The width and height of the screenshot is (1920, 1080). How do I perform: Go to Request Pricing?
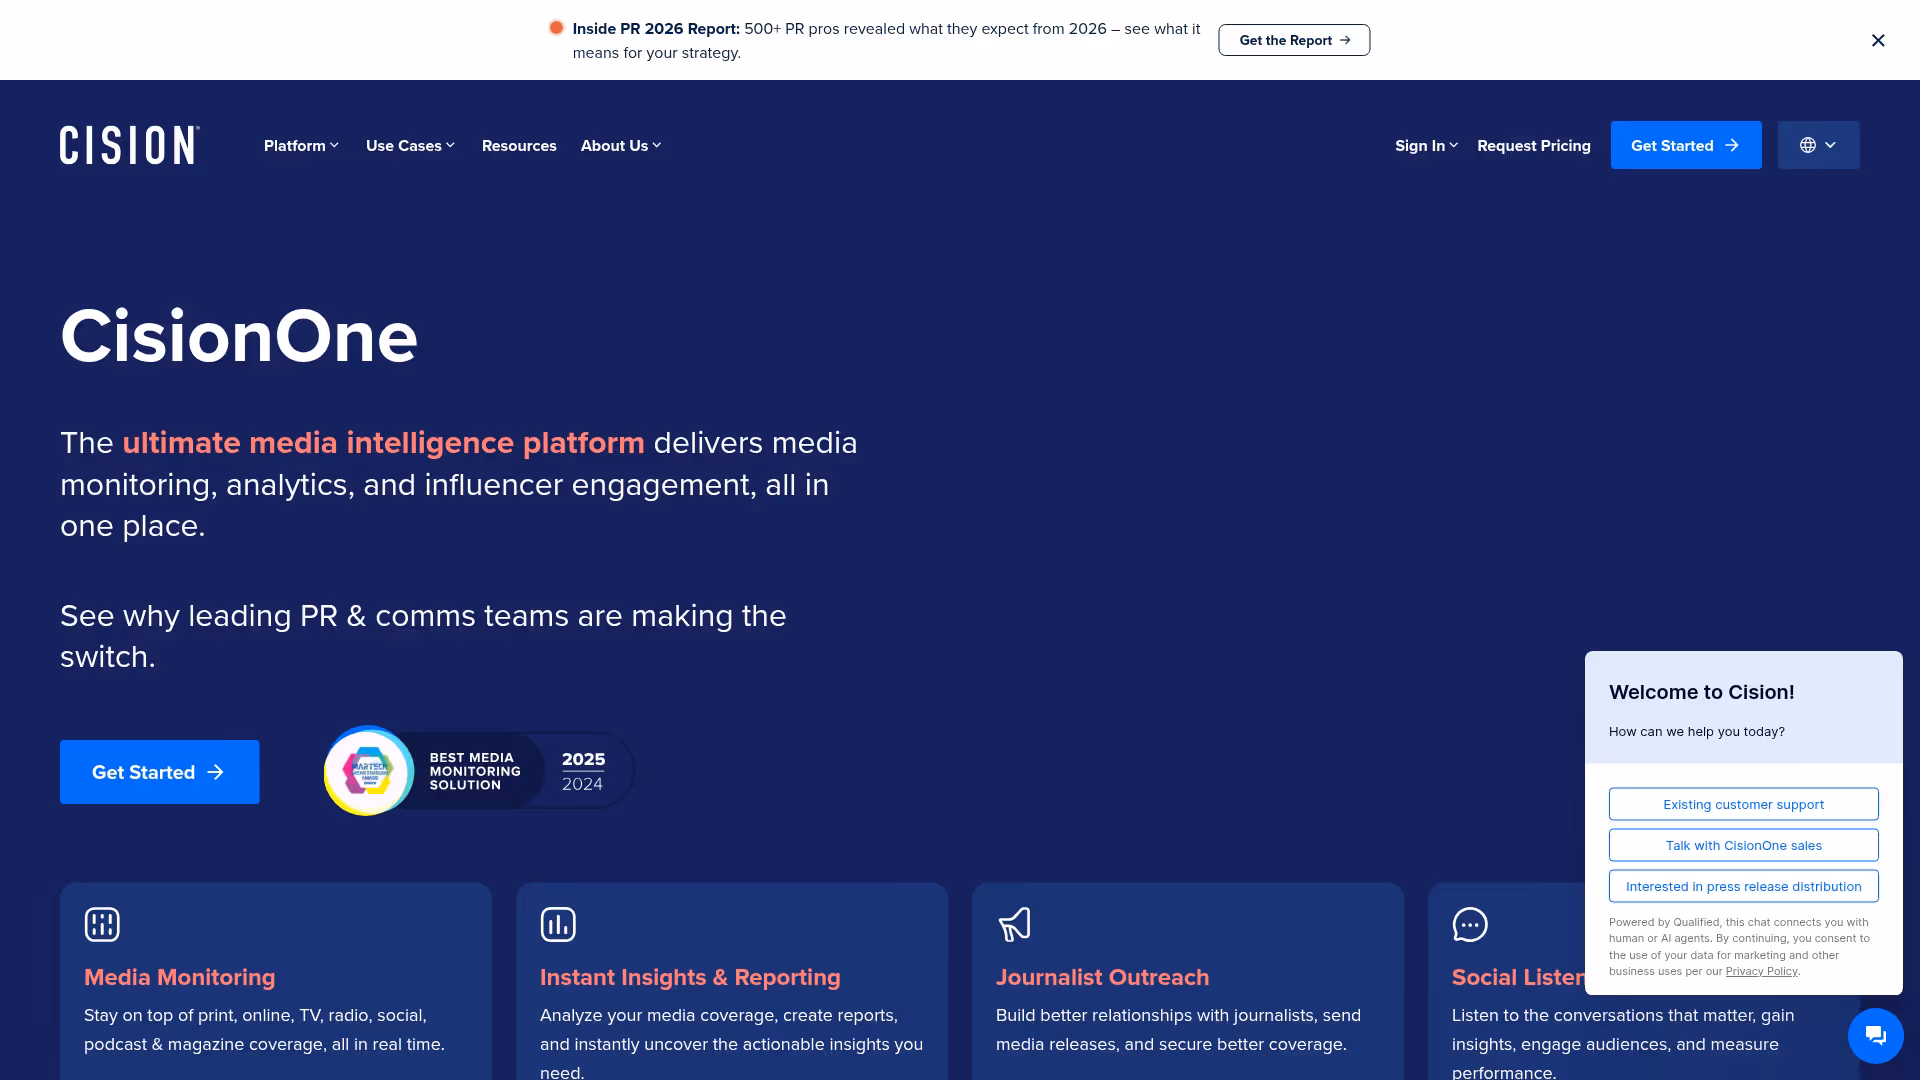[x=1533, y=146]
